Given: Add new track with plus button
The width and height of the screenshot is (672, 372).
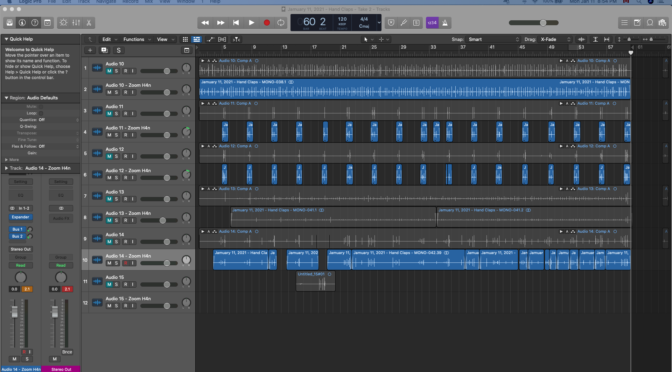Looking at the screenshot, I should [90, 50].
